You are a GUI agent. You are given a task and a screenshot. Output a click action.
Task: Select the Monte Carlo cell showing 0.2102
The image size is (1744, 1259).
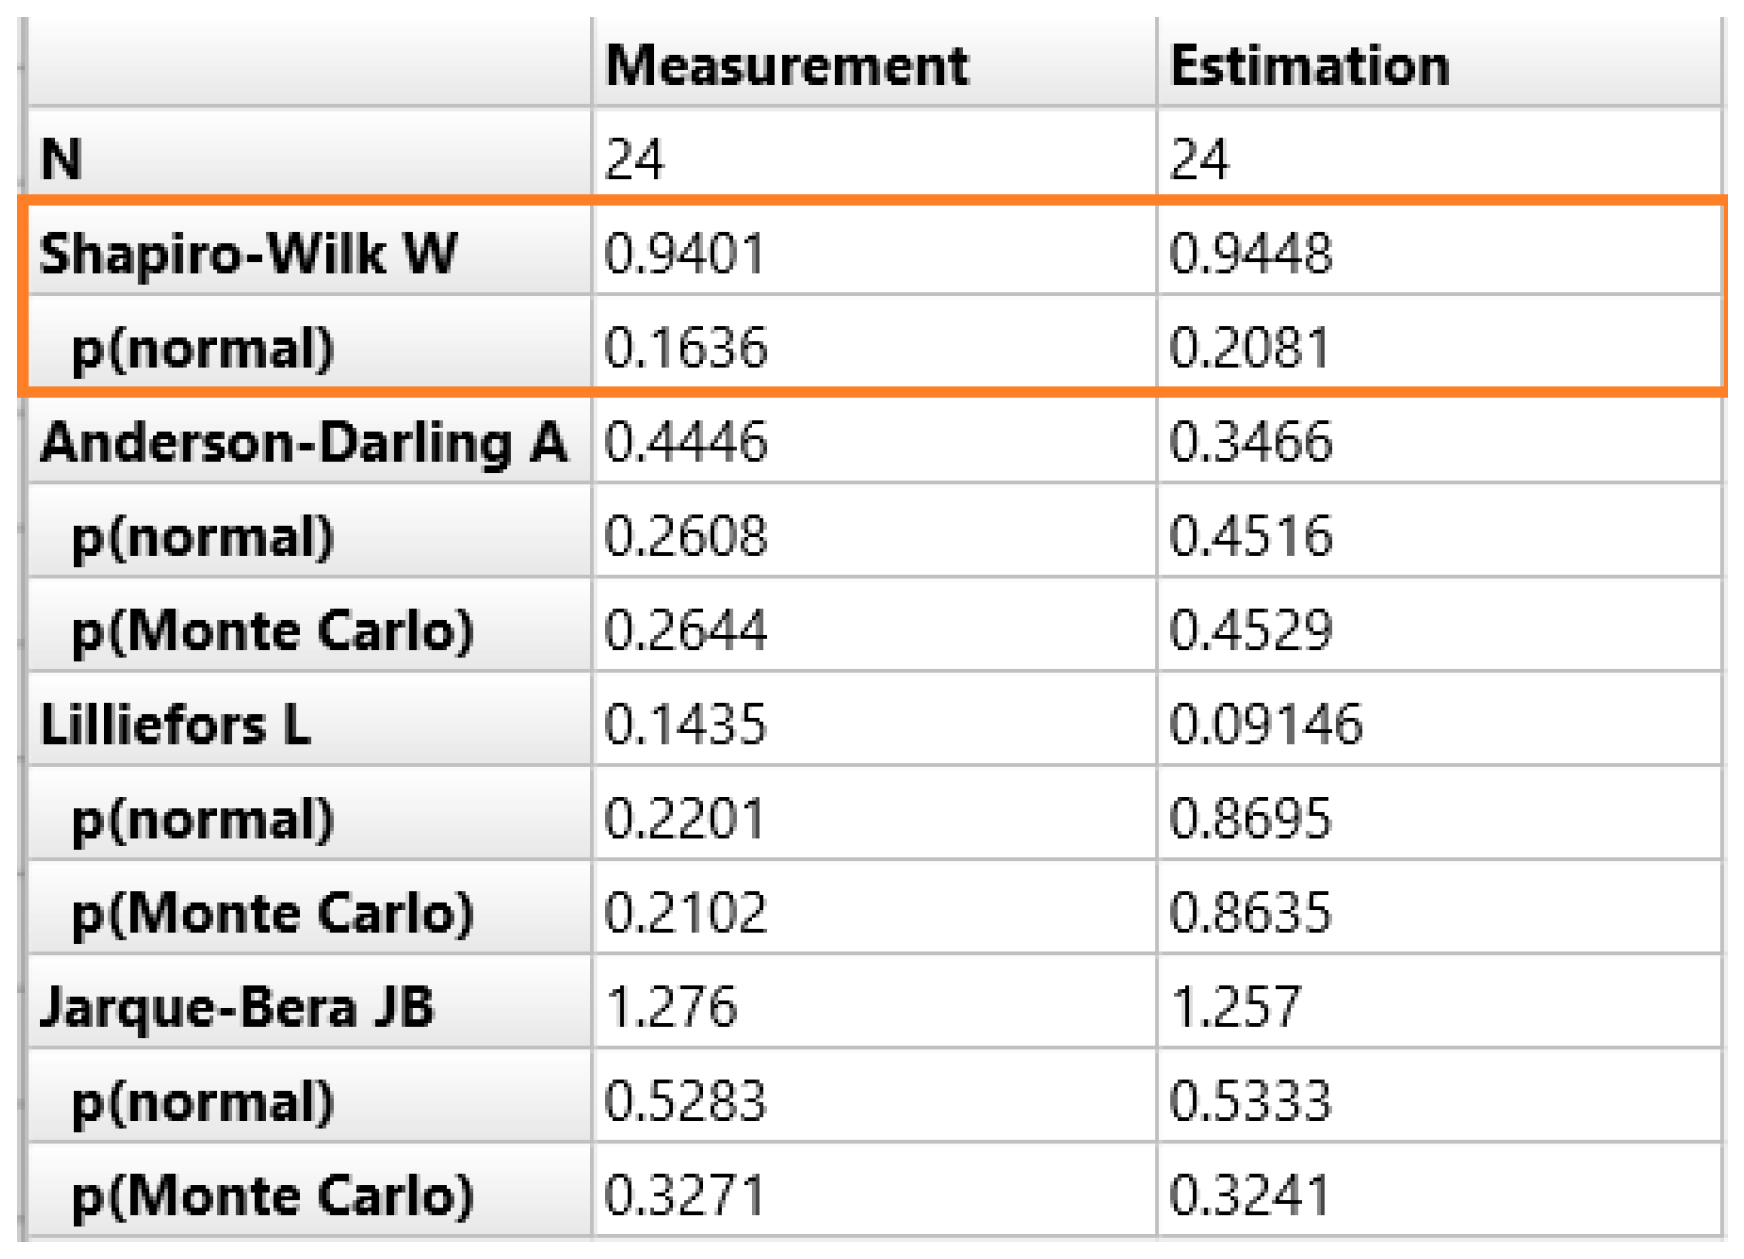(x=685, y=913)
